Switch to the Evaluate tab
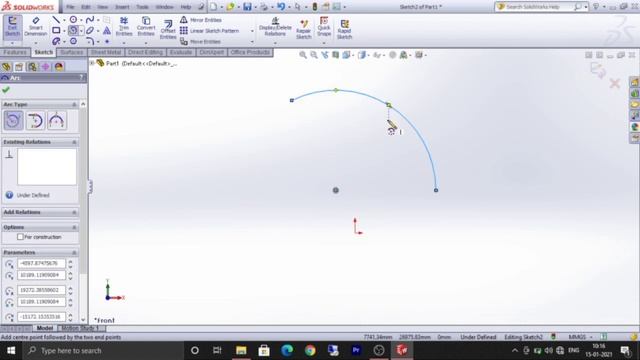 coord(181,52)
